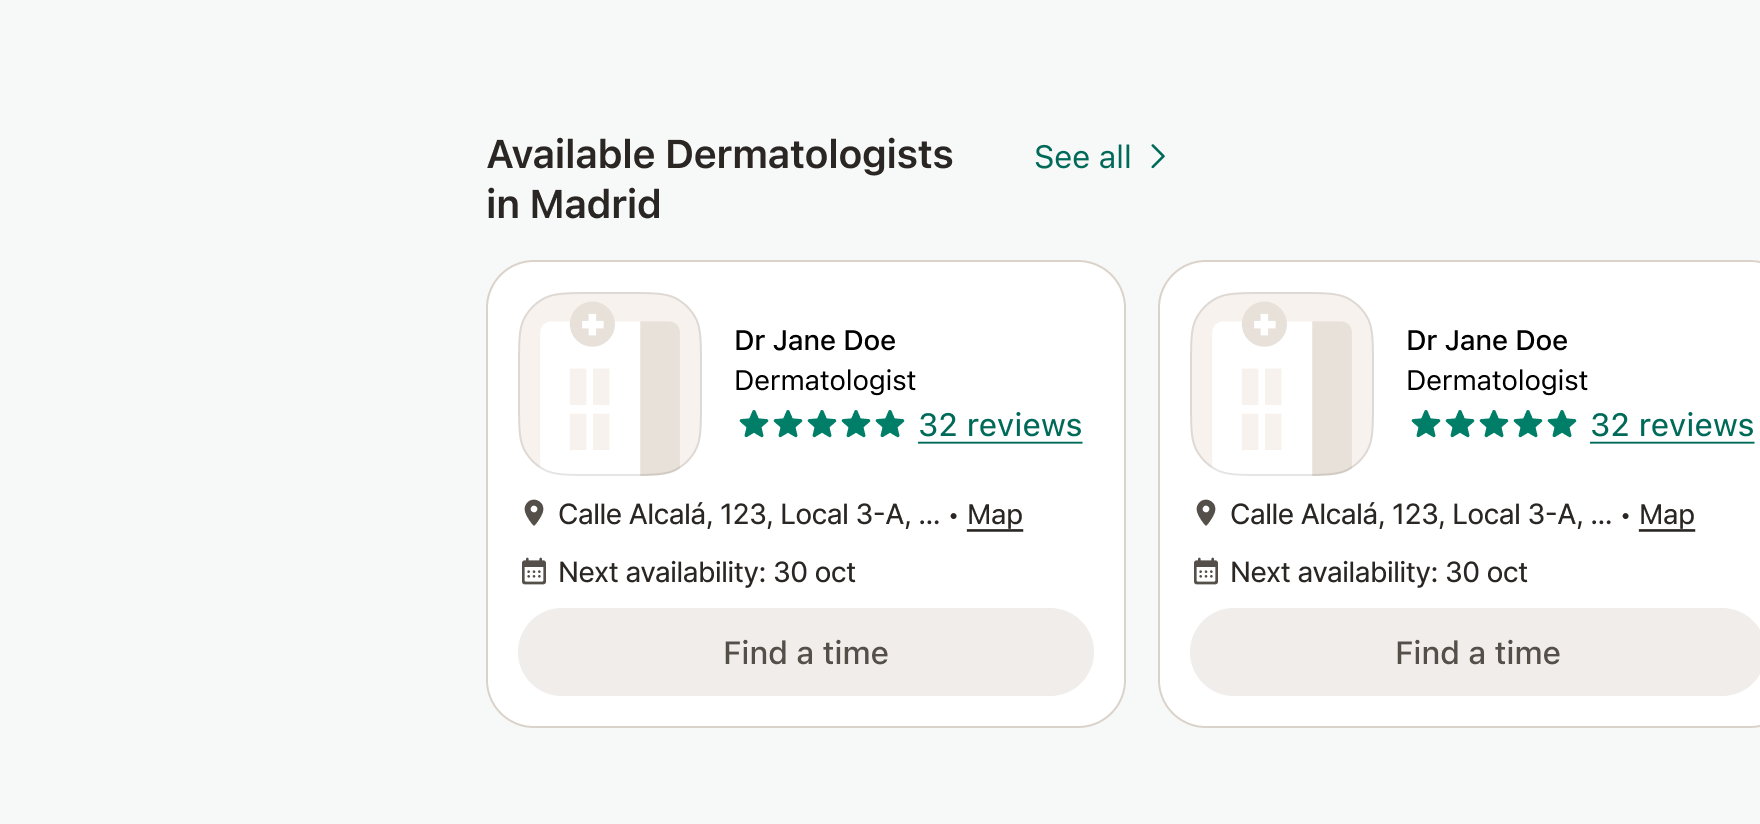1760x824 pixels.
Task: Open 32 reviews link on second card
Action: pyautogui.click(x=1672, y=425)
